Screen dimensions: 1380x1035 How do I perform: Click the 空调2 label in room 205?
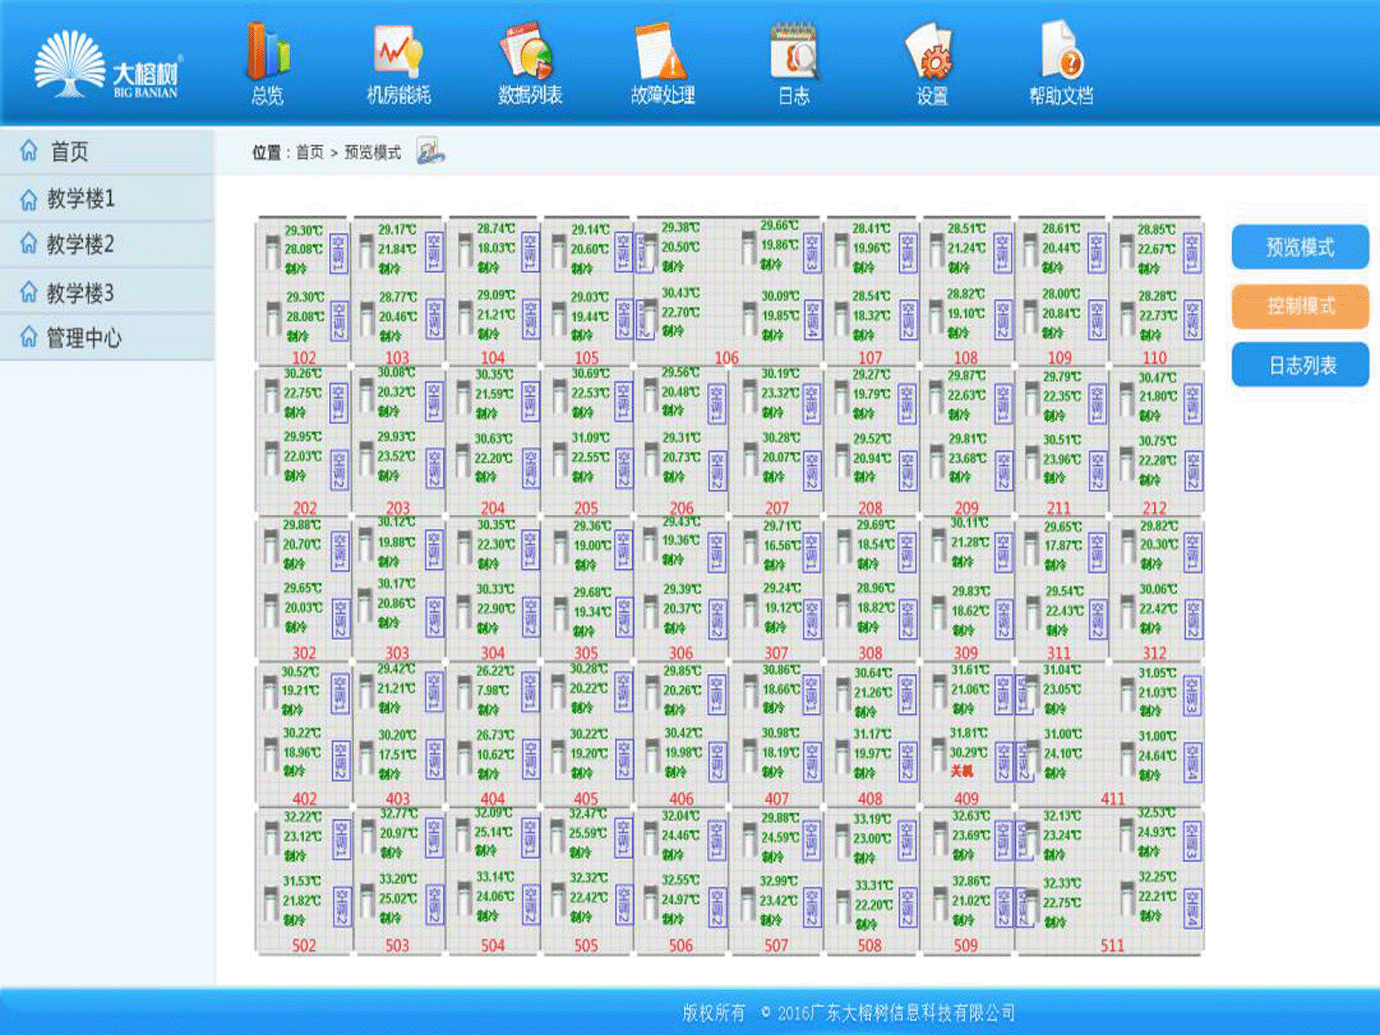[x=624, y=467]
